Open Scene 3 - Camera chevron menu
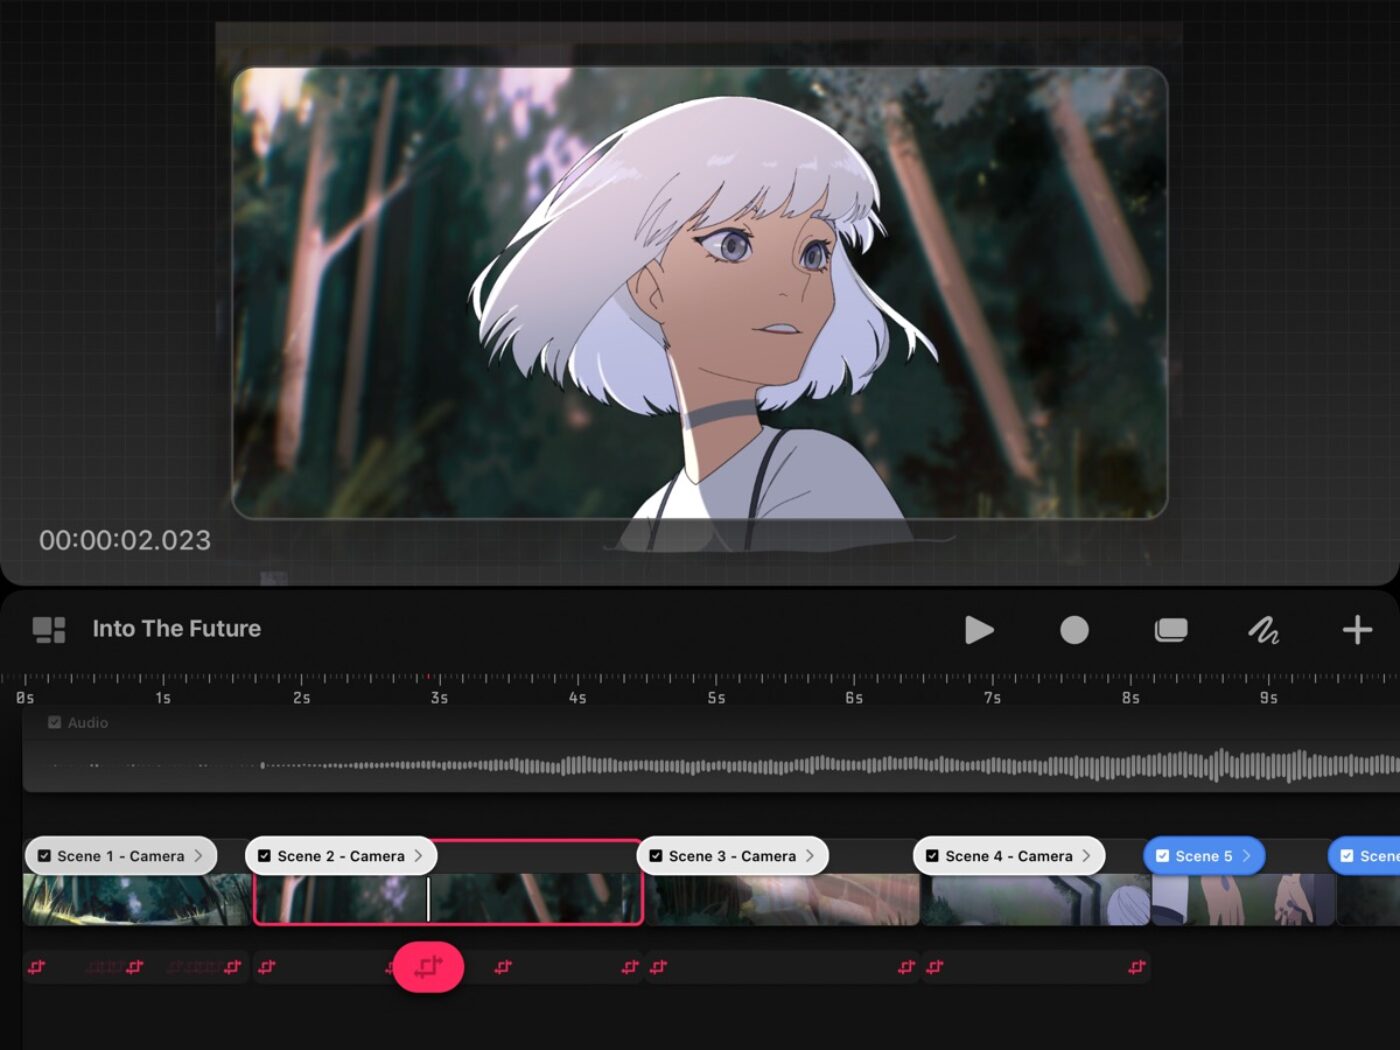 [x=812, y=855]
